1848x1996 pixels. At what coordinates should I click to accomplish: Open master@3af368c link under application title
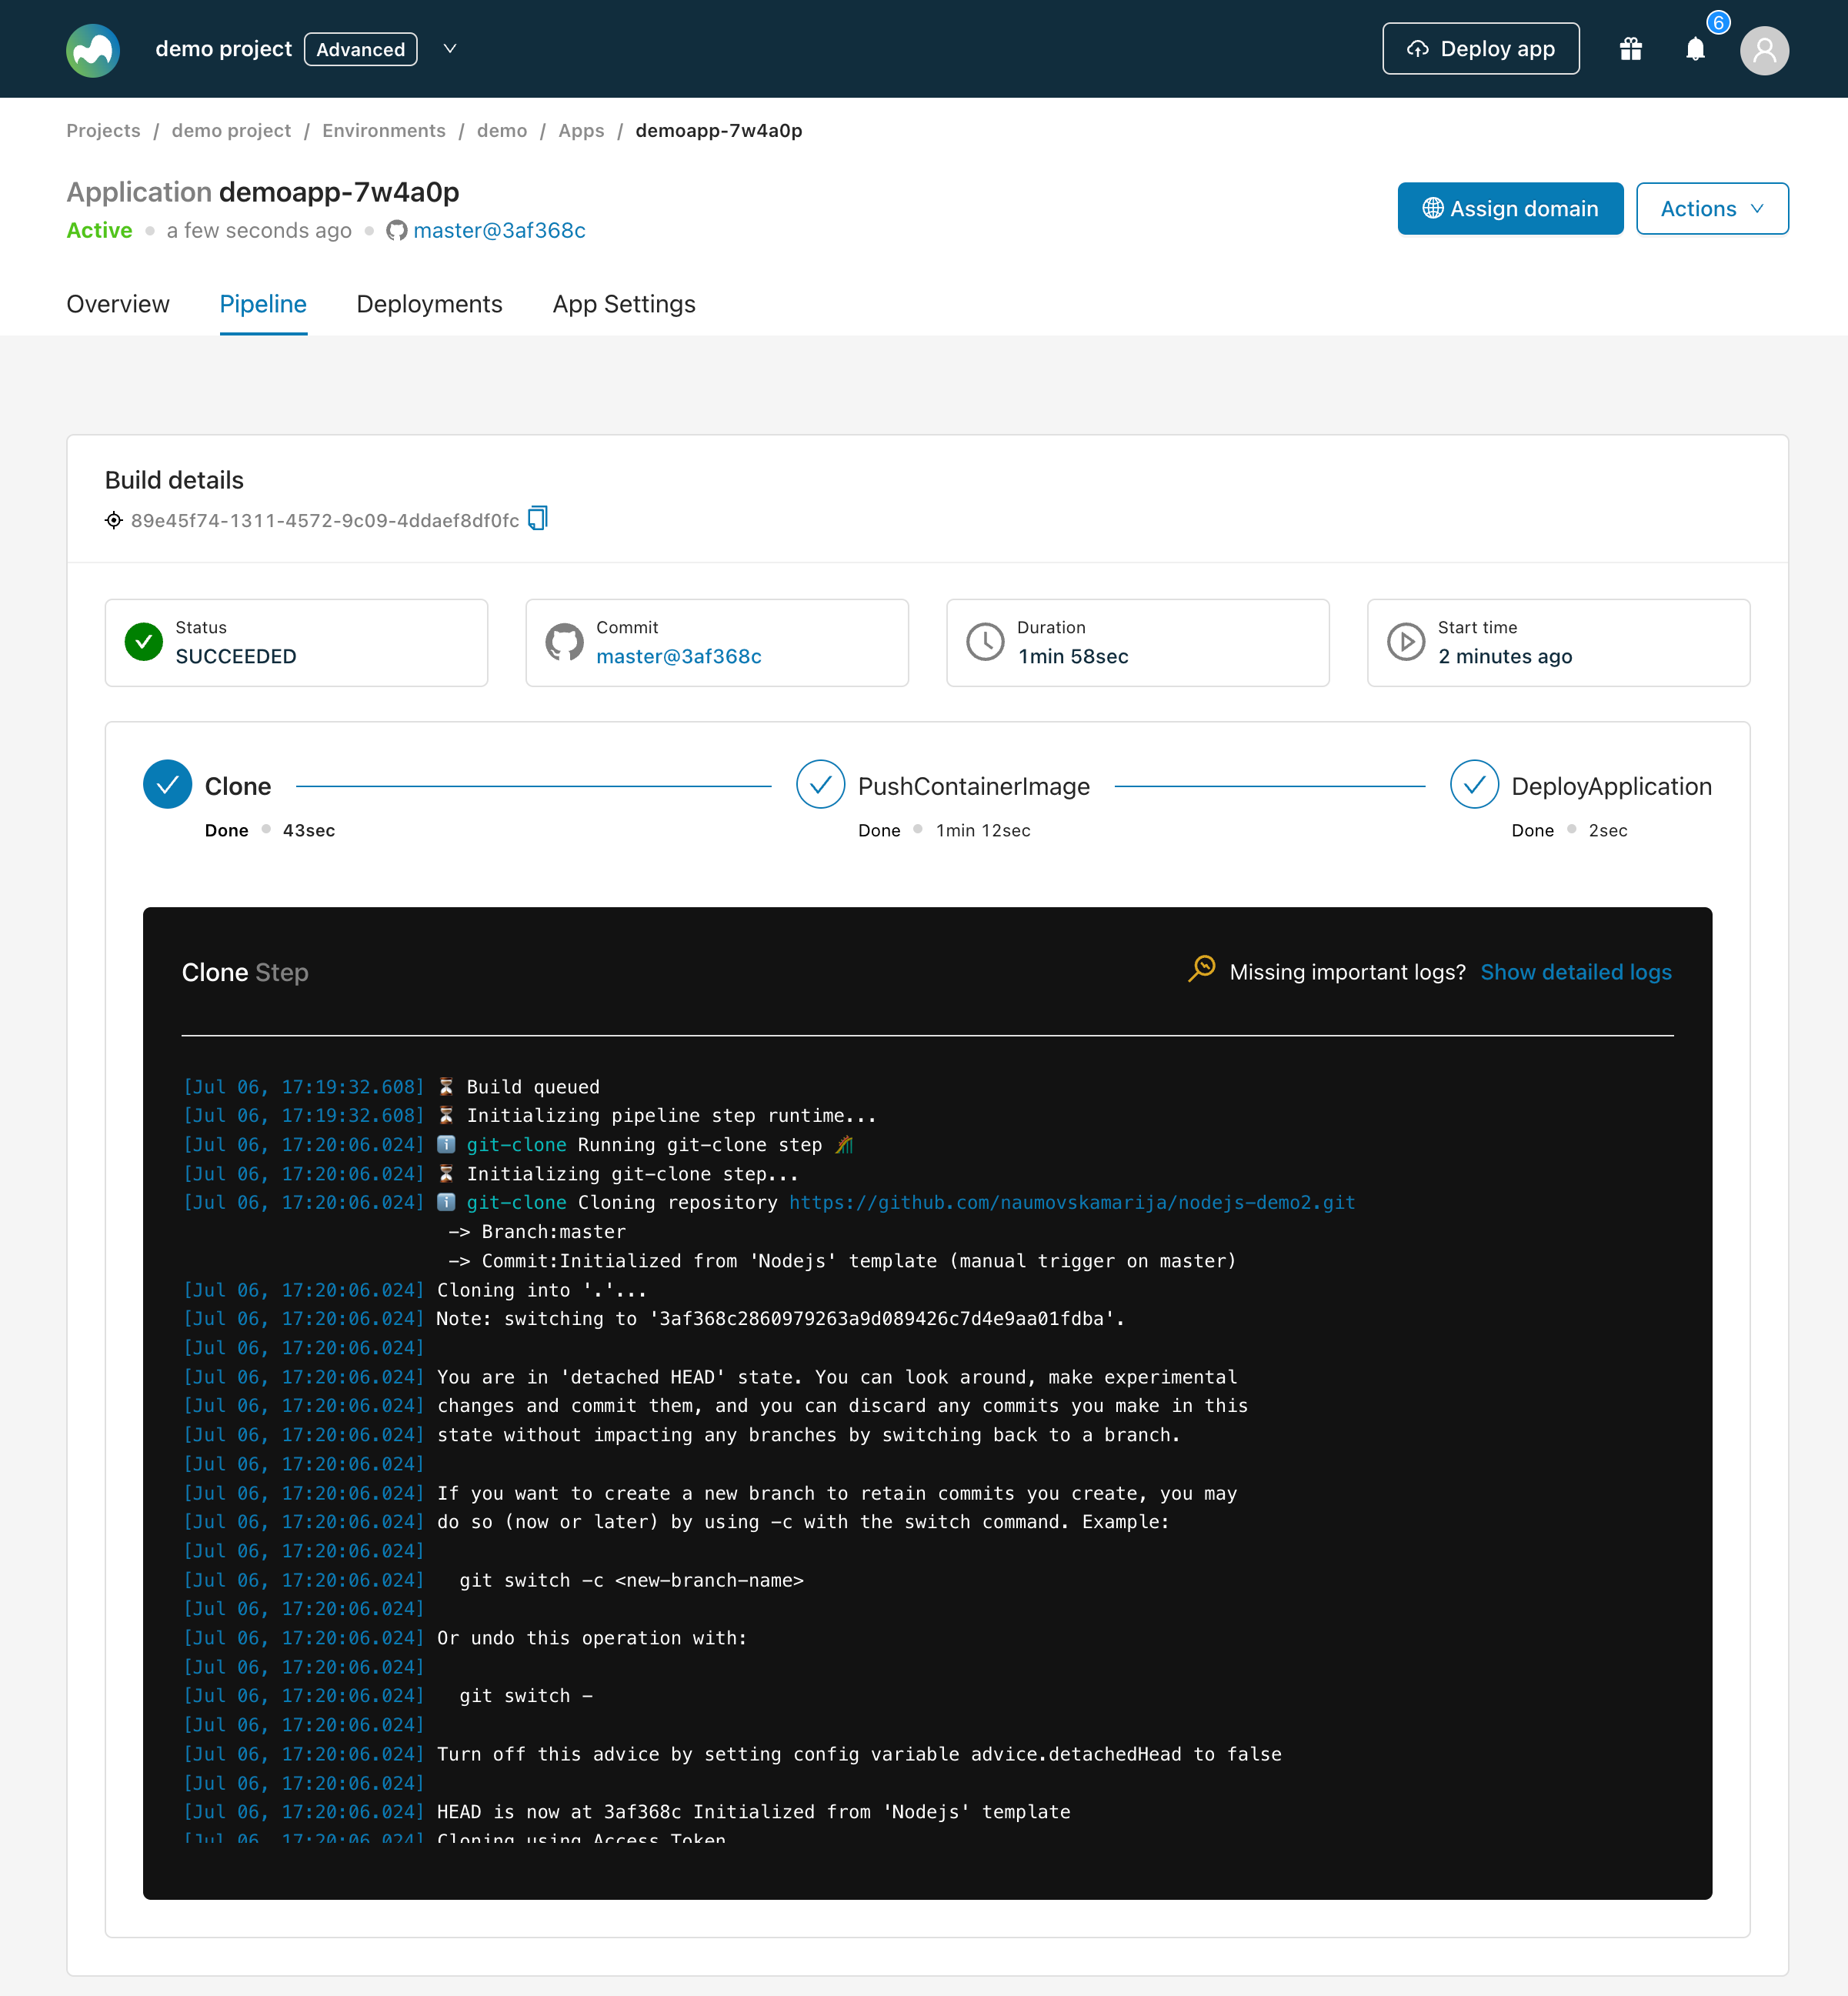[x=499, y=231]
